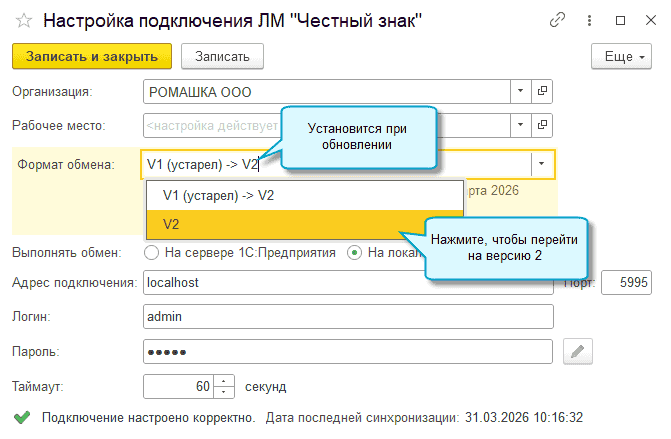Click Записать и закрыть button
The height and width of the screenshot is (439, 671).
tap(92, 56)
